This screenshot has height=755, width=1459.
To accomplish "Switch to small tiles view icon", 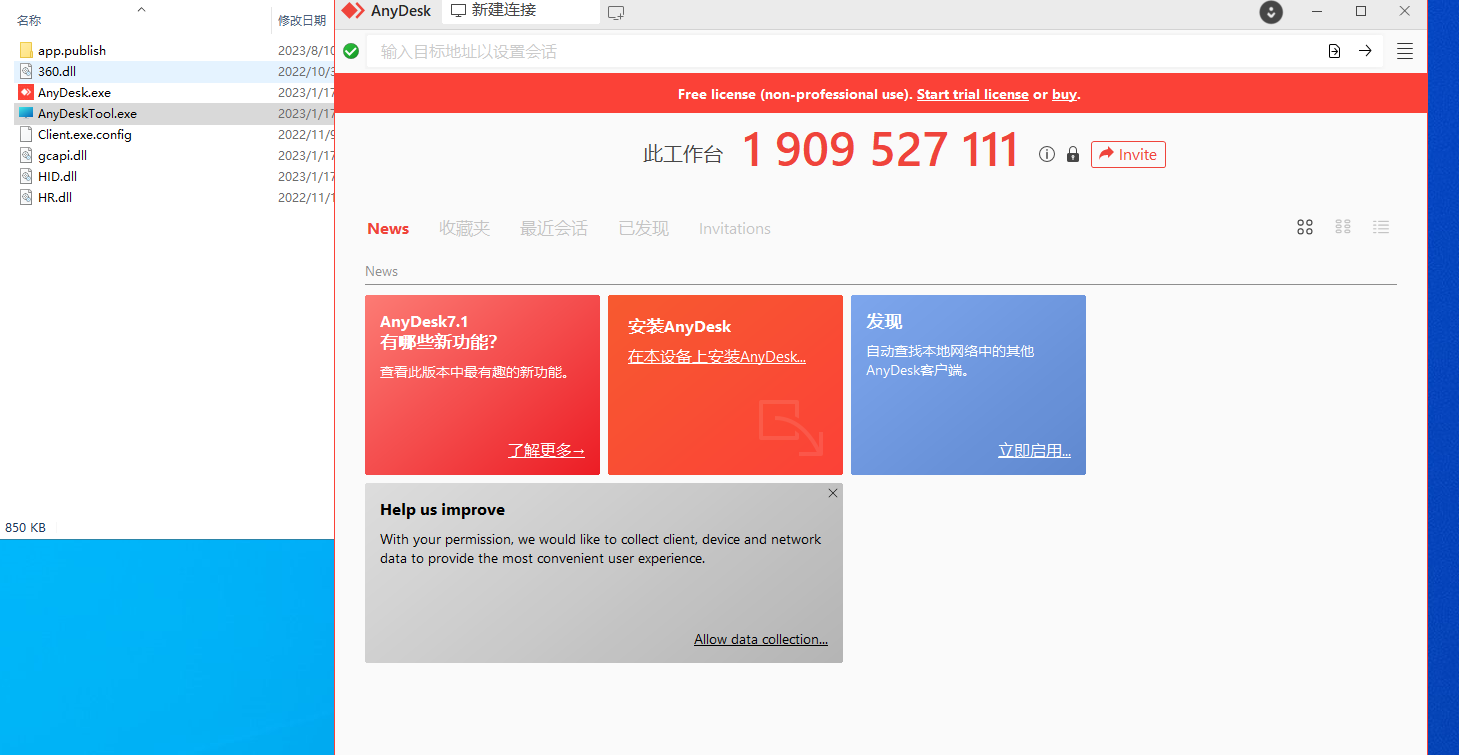I will pos(1343,228).
